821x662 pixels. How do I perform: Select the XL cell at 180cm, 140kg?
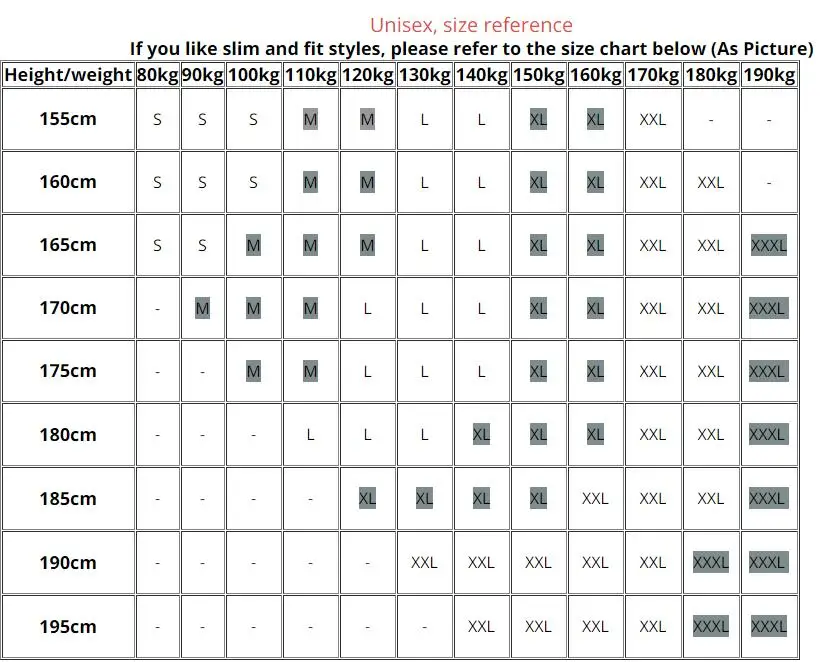(x=481, y=434)
